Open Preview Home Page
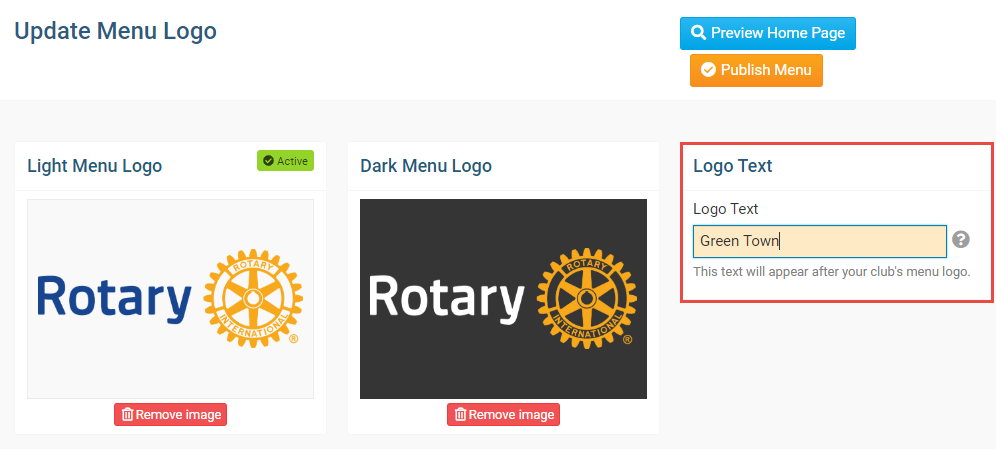Screen dimensions: 996x449 tap(767, 33)
